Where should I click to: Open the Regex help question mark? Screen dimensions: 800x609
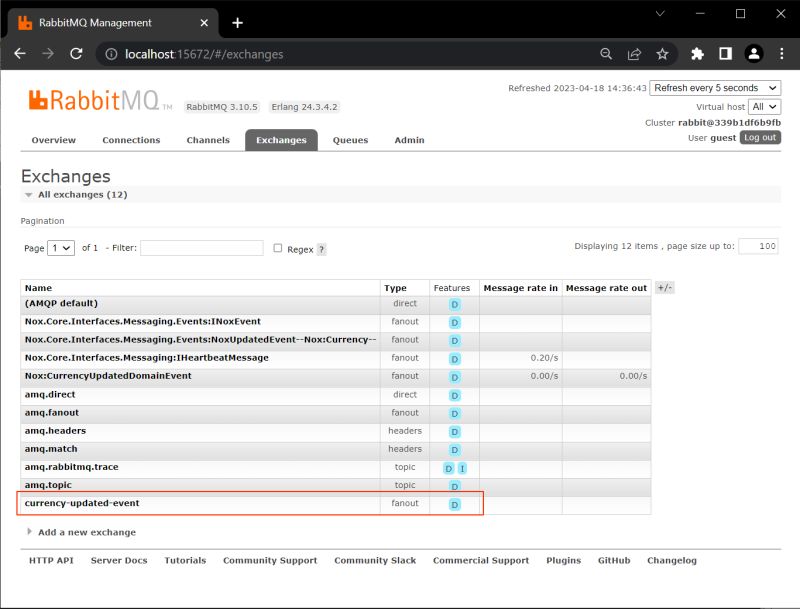pyautogui.click(x=319, y=248)
